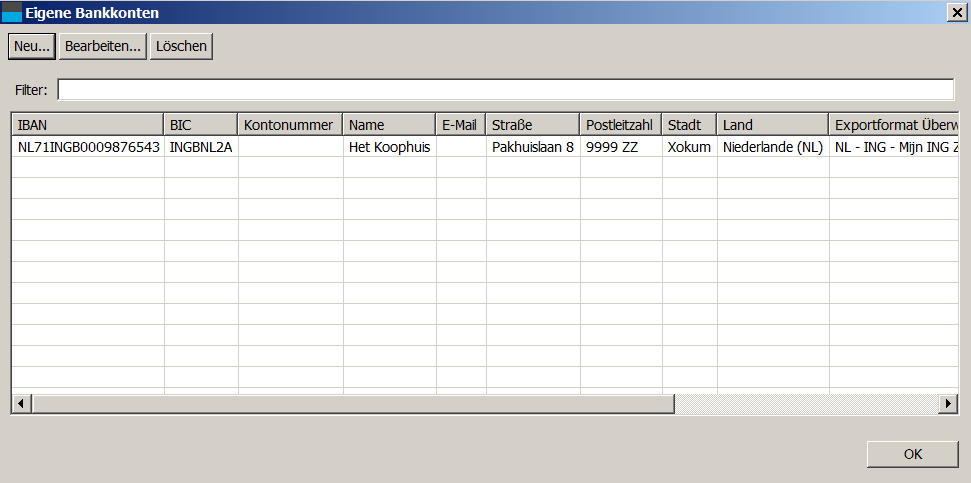Screen dimensions: 971x483
Task: Select the street cell Pakhuislaan 8
Action: click(533, 147)
